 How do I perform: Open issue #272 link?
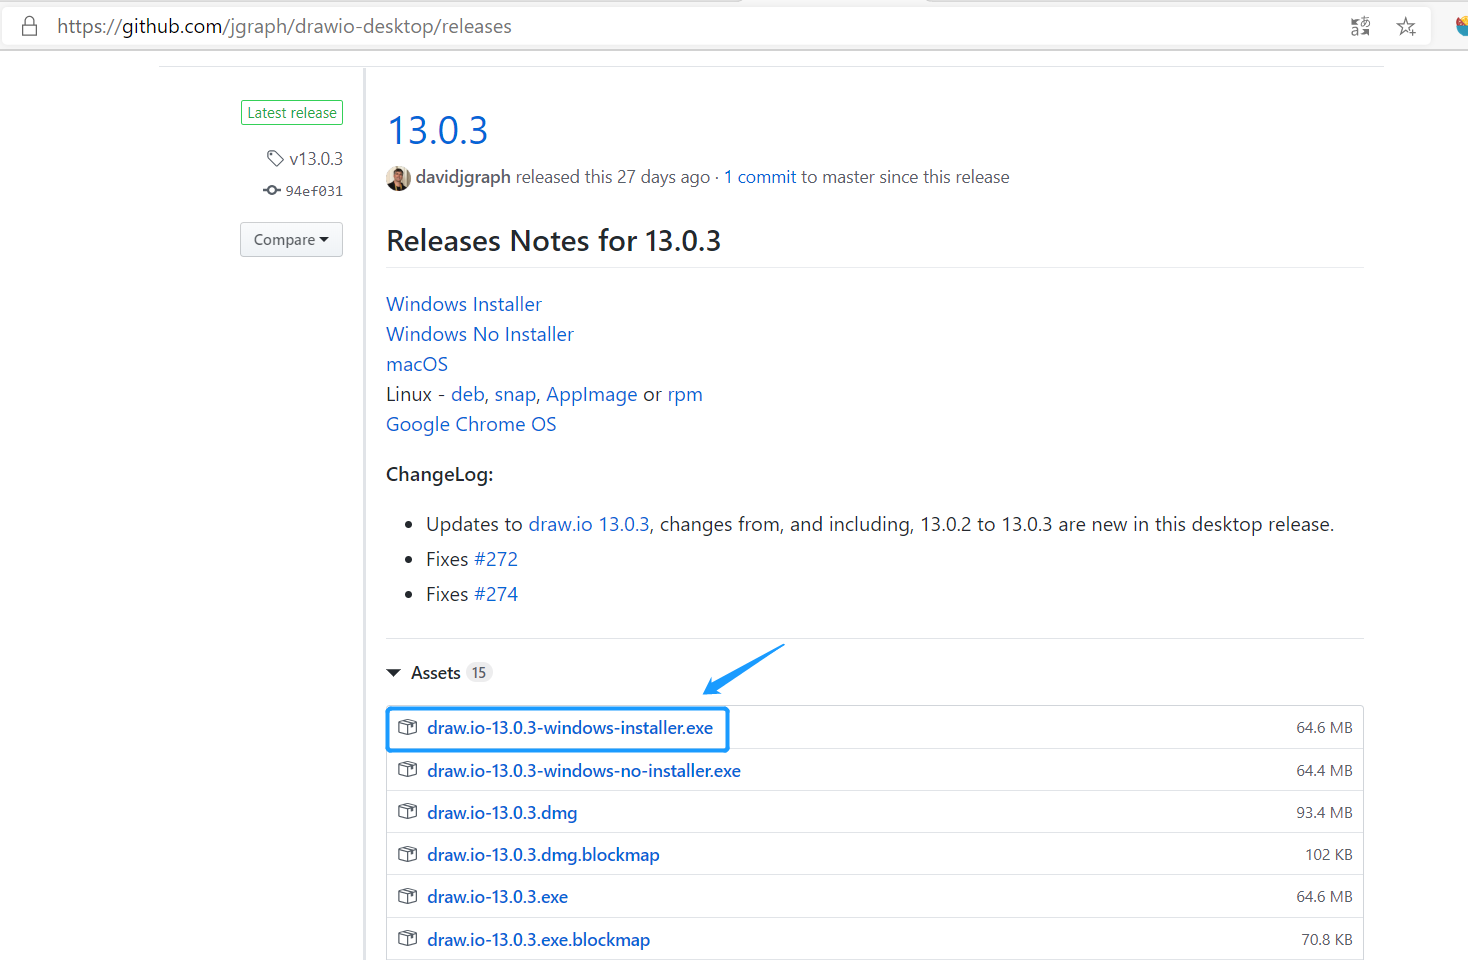(x=496, y=559)
